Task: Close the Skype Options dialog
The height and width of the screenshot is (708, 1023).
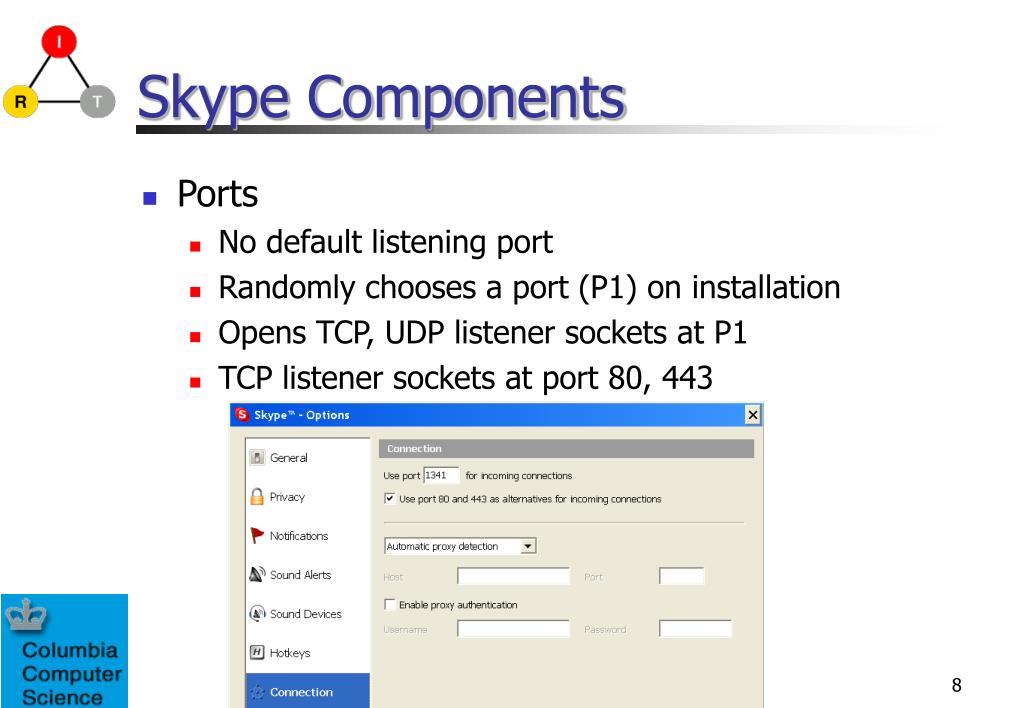Action: point(752,414)
